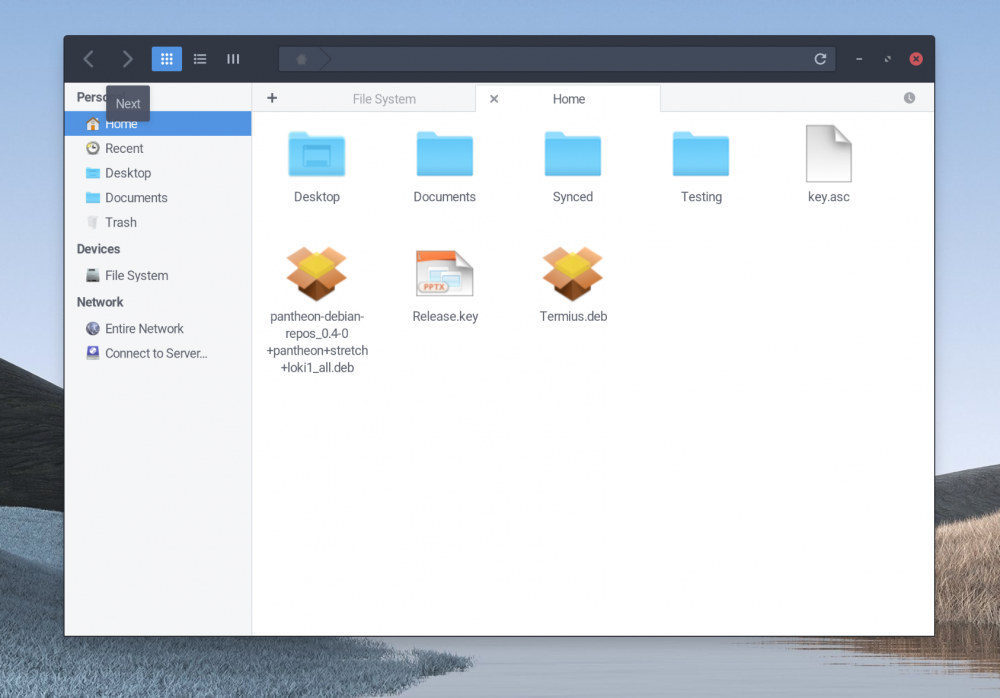Screen dimensions: 1000x698
Task: Open Recent in the sidebar
Action: pos(124,148)
